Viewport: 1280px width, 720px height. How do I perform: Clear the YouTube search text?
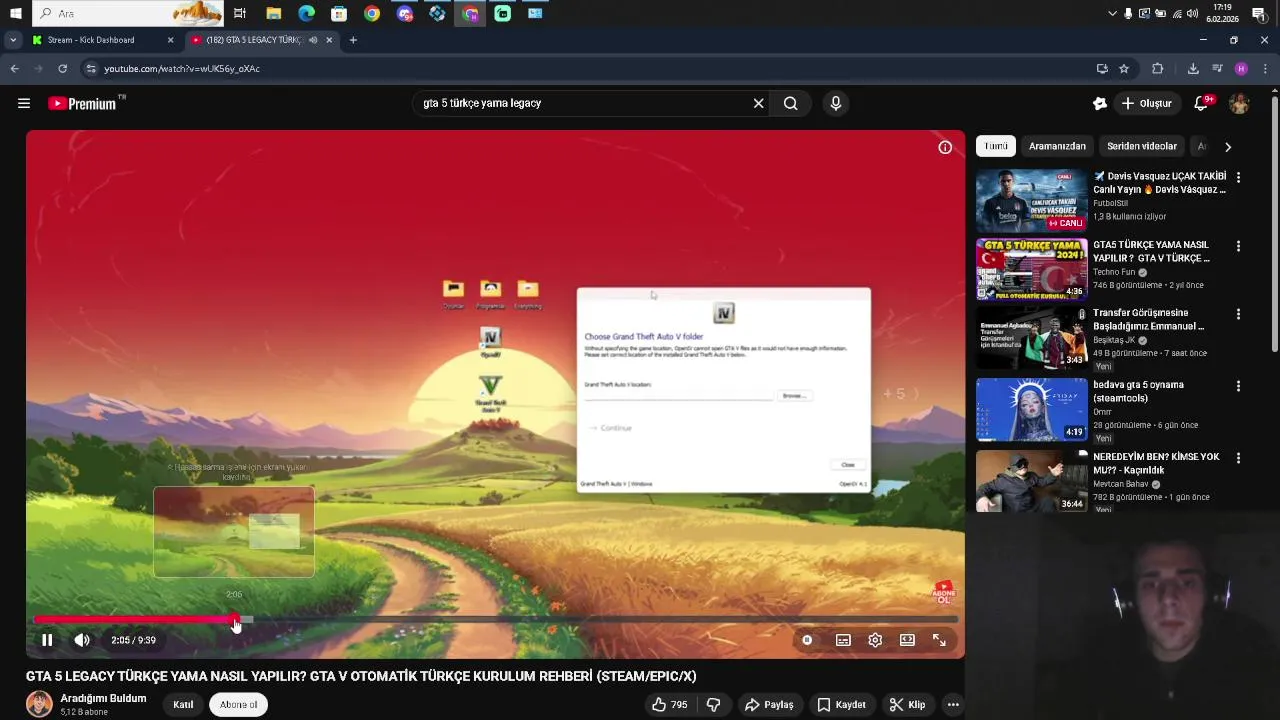pos(758,103)
